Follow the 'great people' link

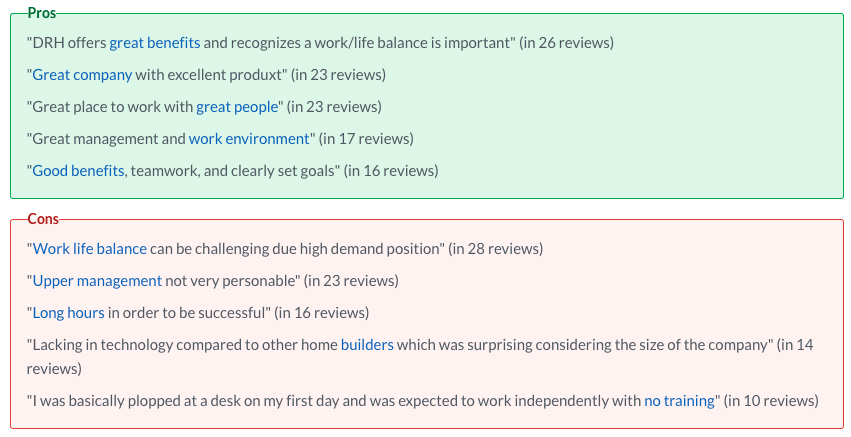[236, 107]
